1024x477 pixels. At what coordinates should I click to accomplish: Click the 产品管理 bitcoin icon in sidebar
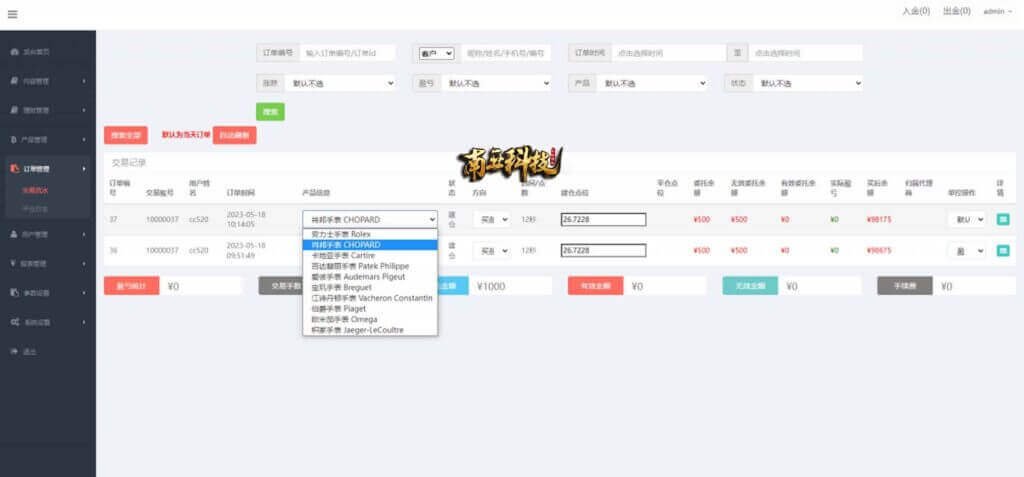point(13,140)
